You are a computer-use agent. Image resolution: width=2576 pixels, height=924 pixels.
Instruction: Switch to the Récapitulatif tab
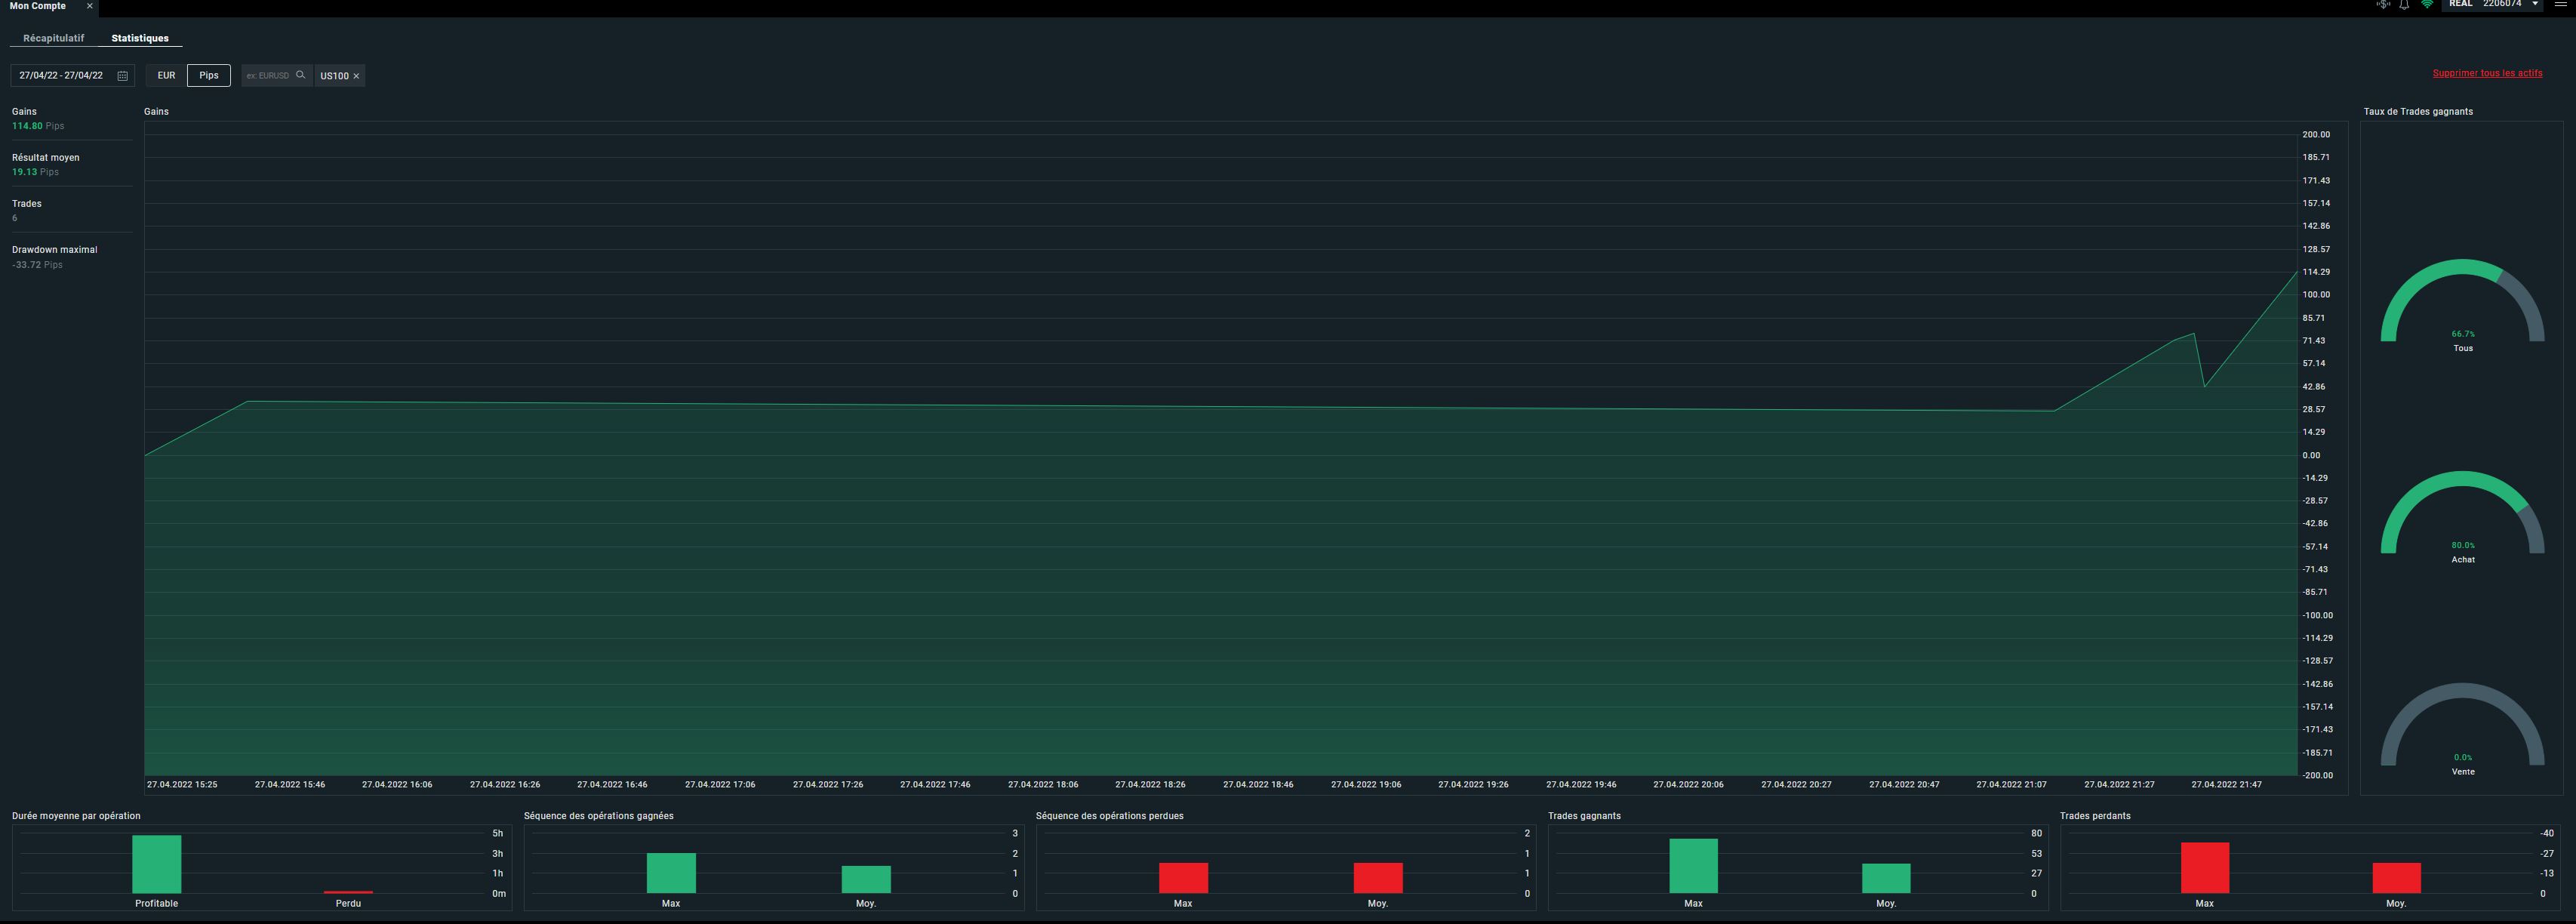(x=54, y=38)
